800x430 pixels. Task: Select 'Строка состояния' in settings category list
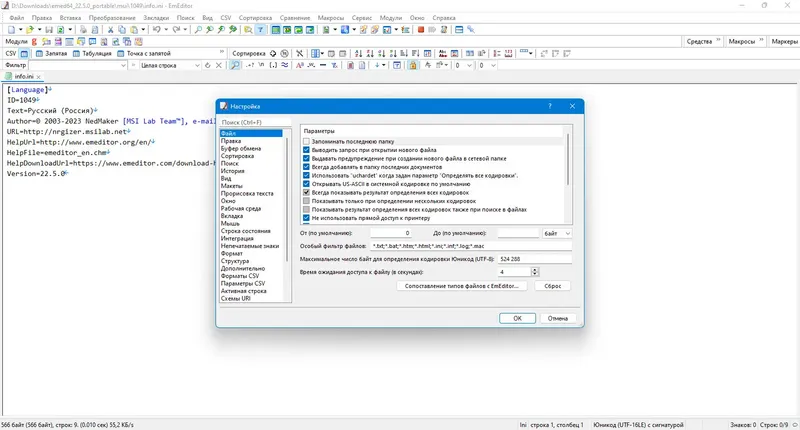tap(245, 231)
